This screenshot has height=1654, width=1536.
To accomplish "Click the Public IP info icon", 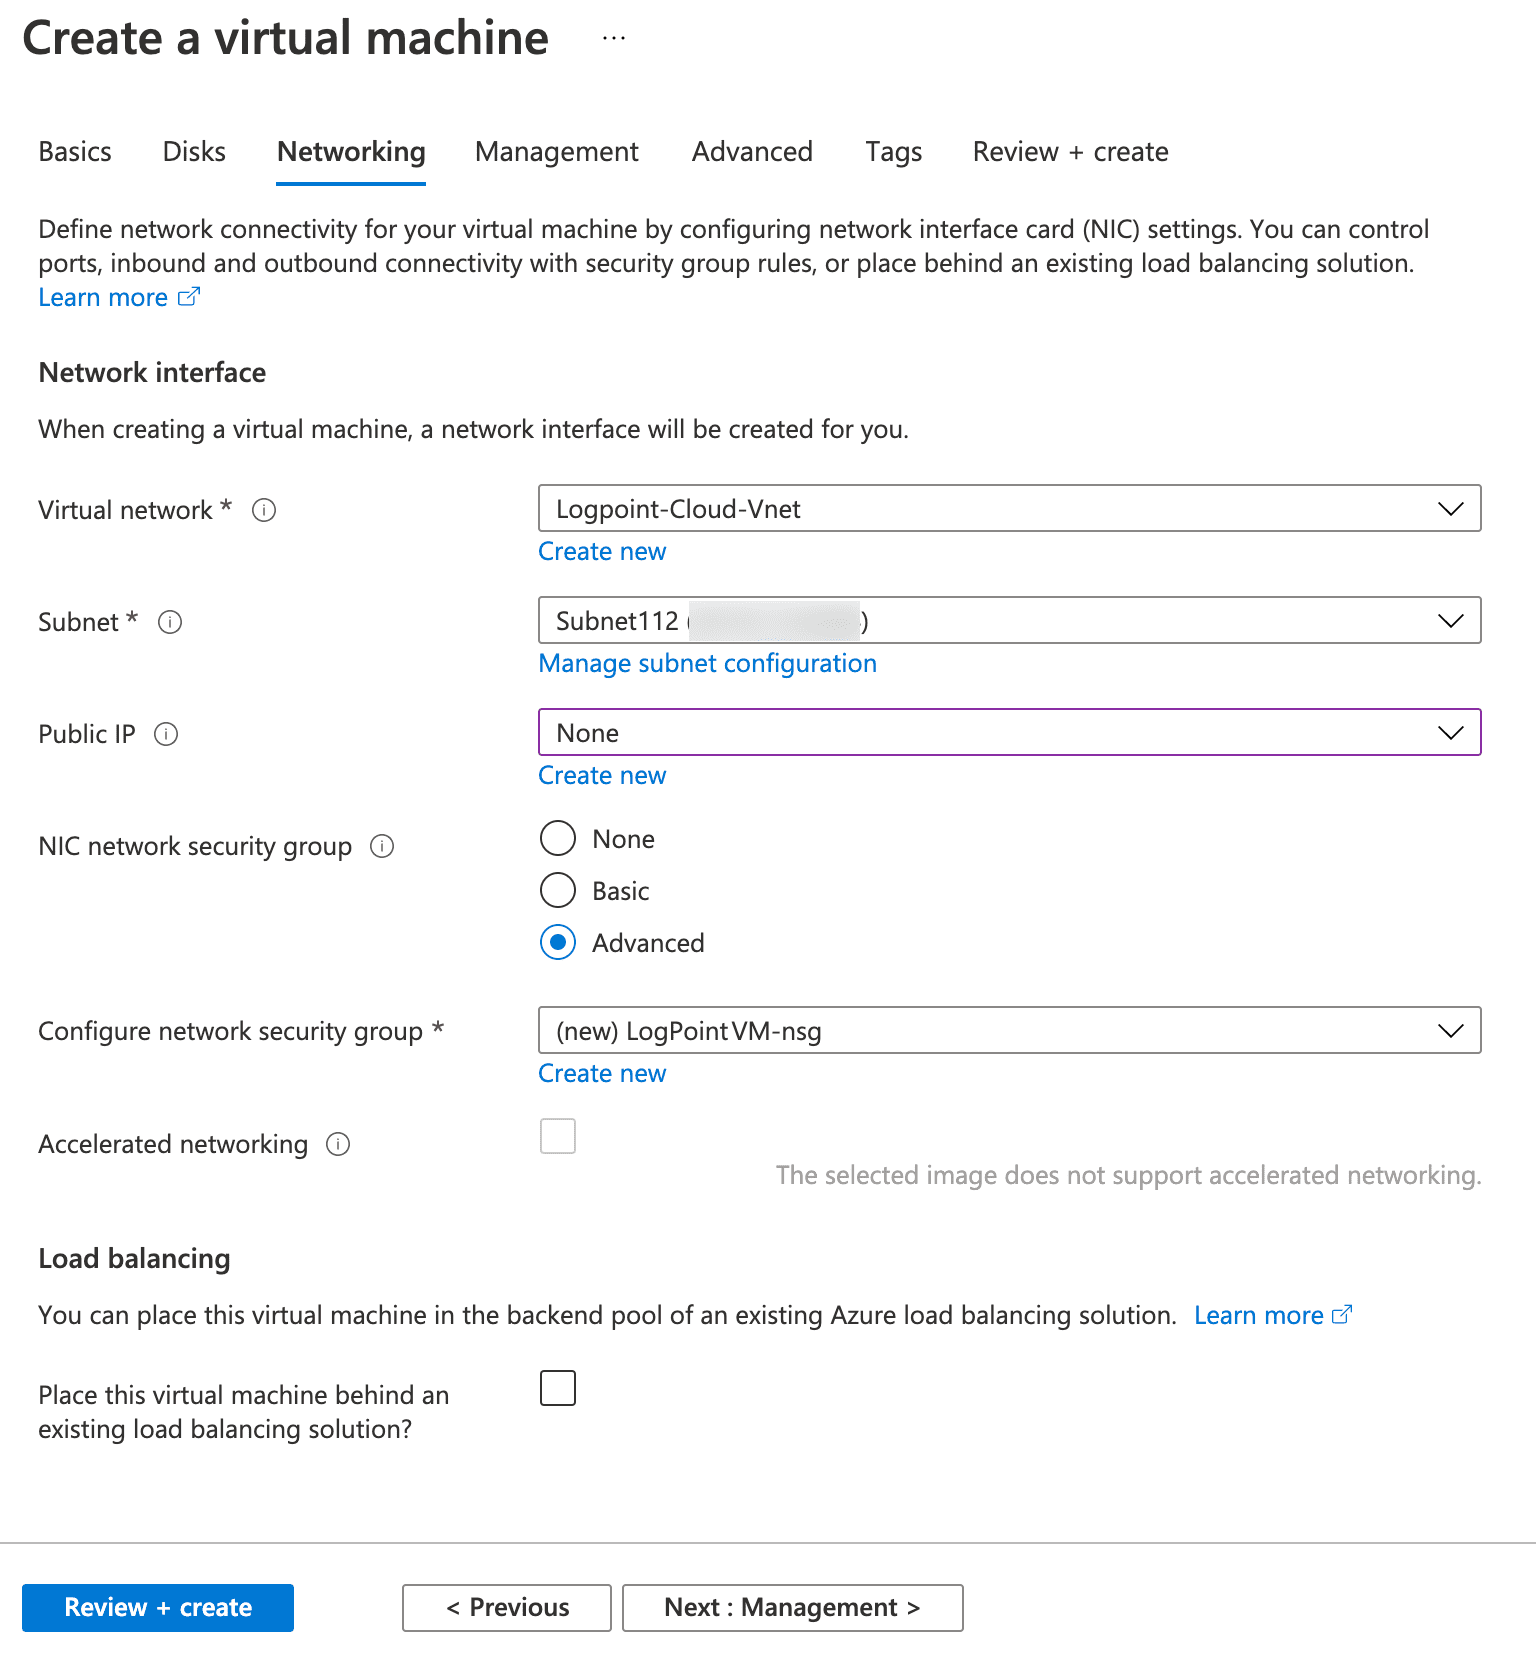I will (x=166, y=734).
